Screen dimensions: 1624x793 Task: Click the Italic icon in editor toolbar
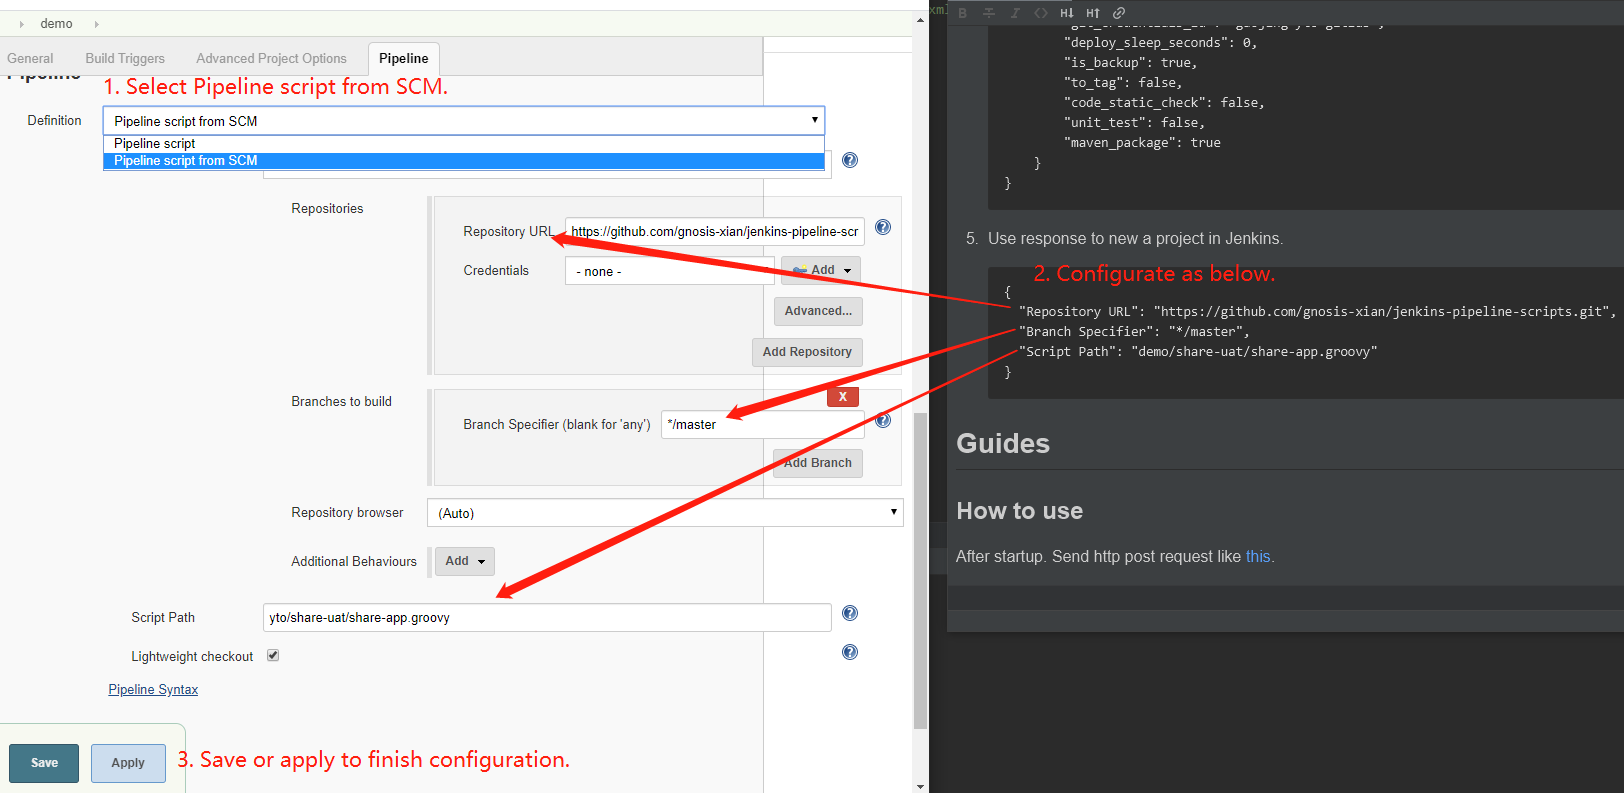click(x=1014, y=13)
